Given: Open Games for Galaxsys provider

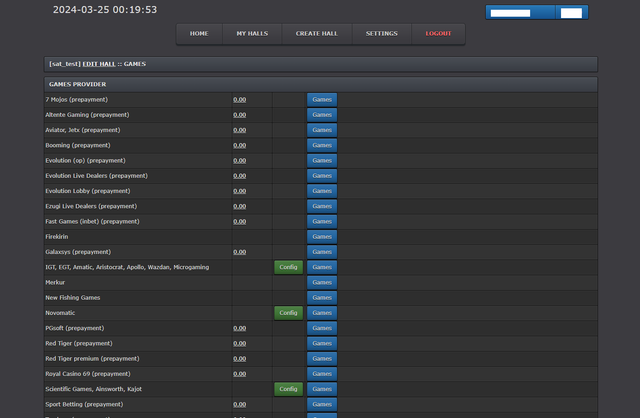Looking at the screenshot, I should point(322,252).
